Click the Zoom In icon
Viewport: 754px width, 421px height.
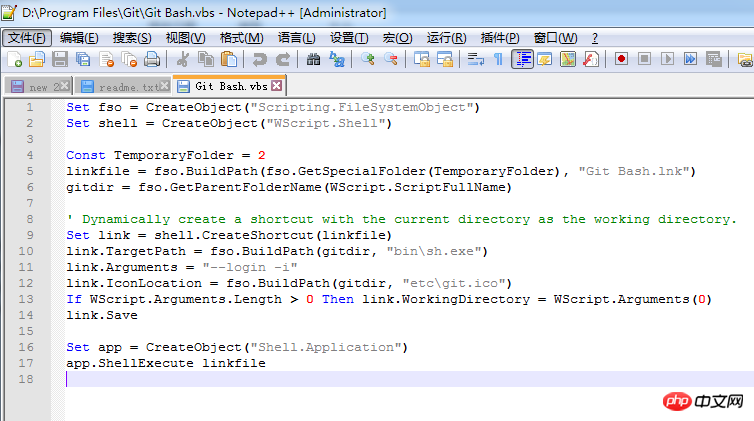tap(368, 60)
